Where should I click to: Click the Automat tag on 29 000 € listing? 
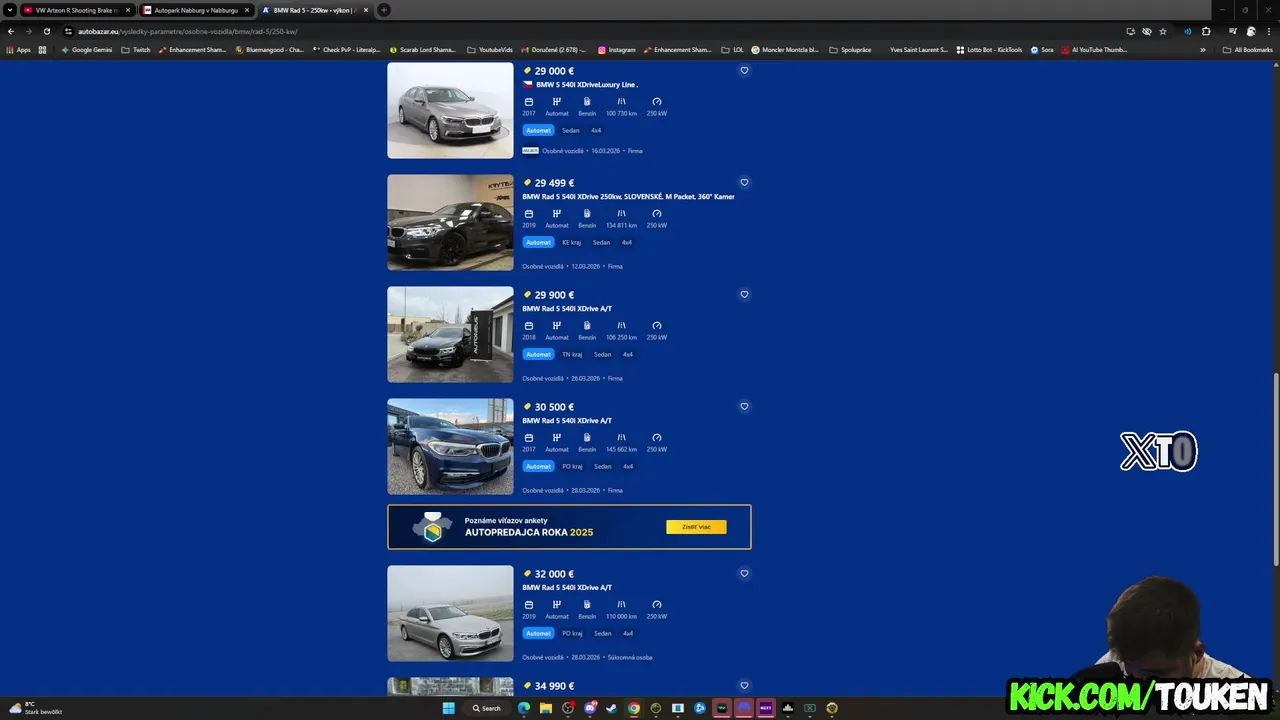pos(538,130)
